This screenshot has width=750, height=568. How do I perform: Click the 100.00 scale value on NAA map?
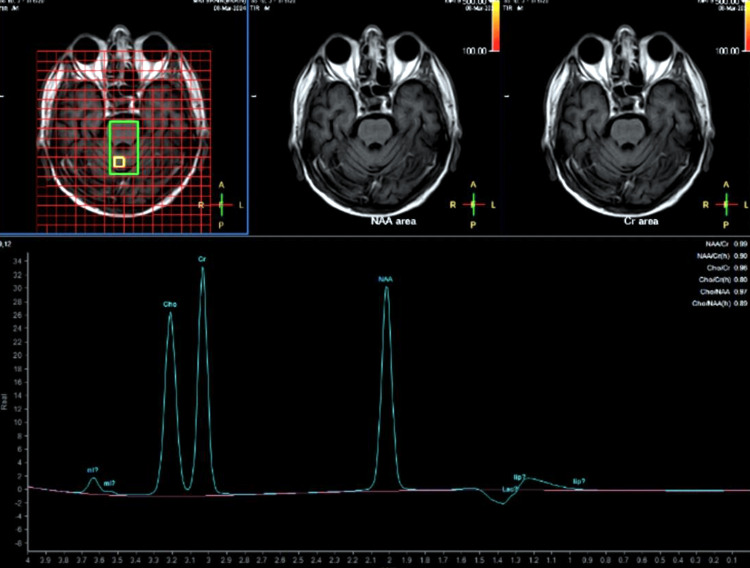pos(474,51)
